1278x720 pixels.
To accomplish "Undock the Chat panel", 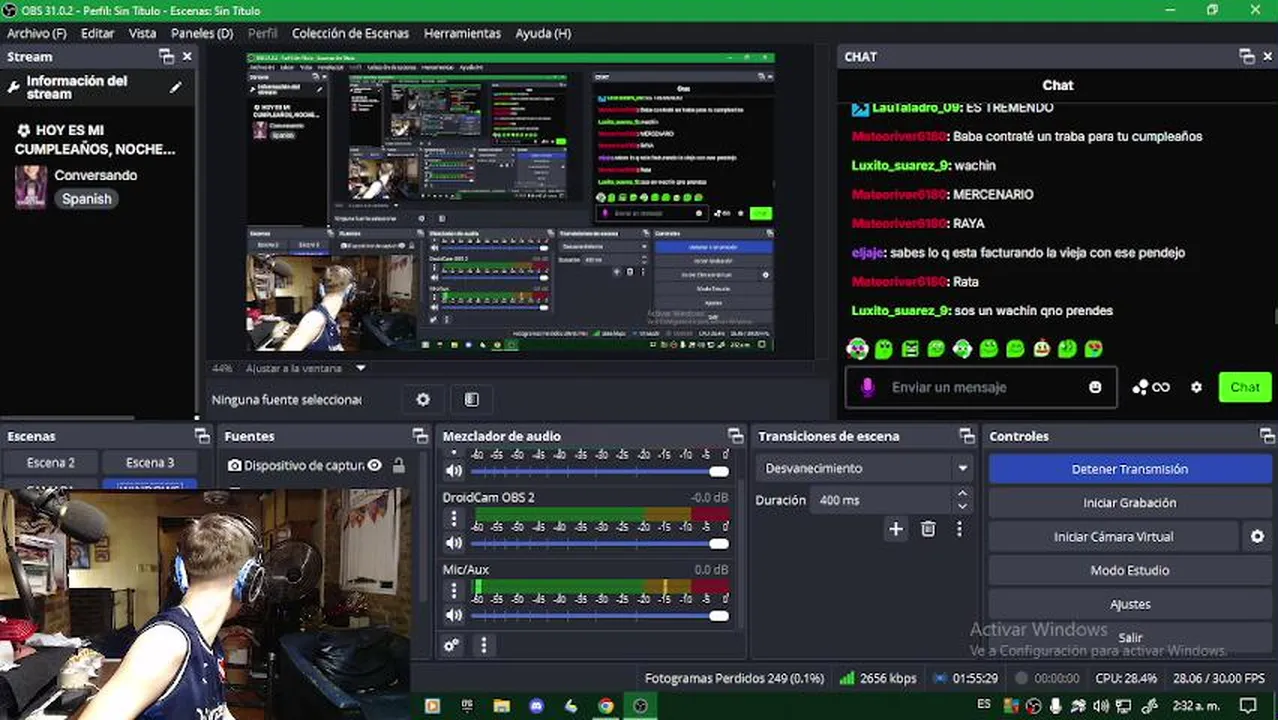I will [x=1246, y=57].
